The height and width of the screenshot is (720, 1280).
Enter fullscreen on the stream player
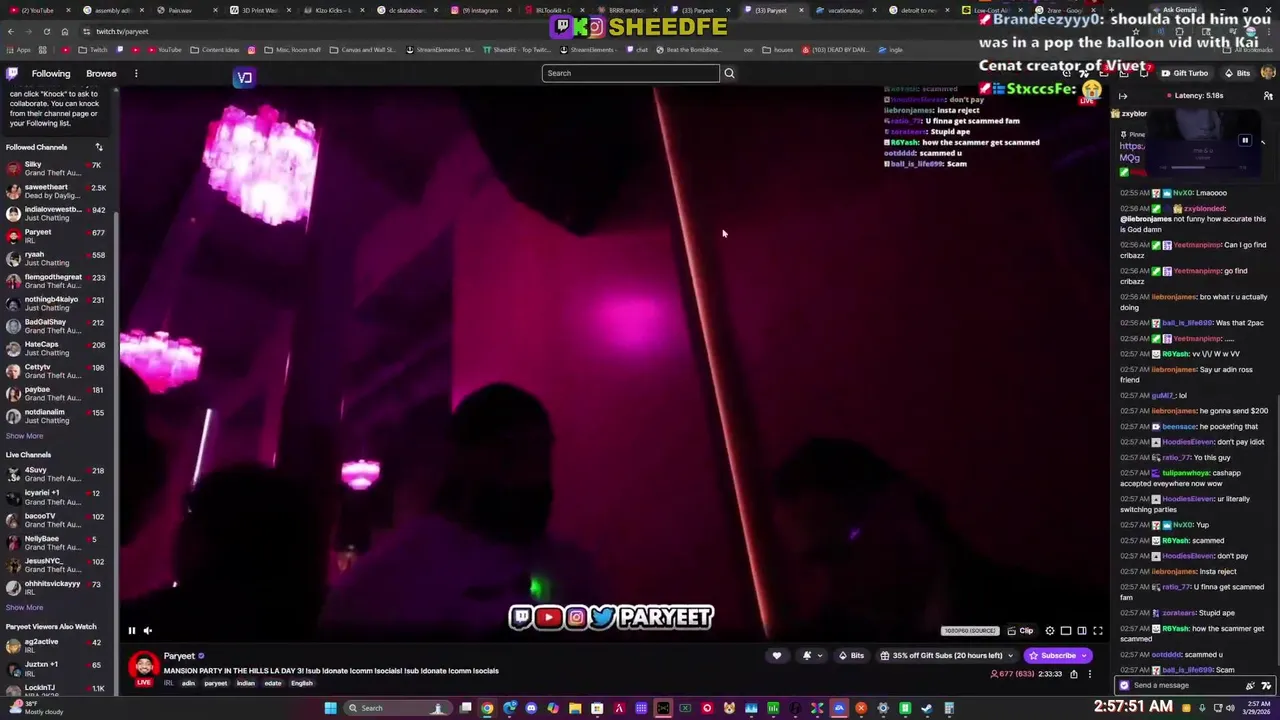pos(1097,631)
